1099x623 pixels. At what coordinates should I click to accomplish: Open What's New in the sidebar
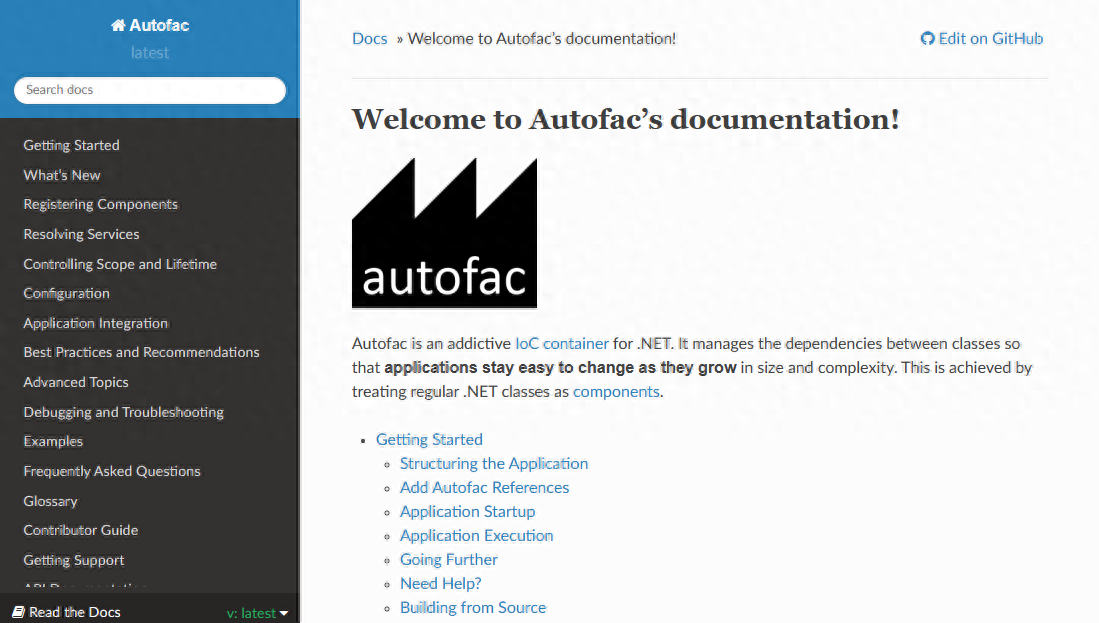62,175
